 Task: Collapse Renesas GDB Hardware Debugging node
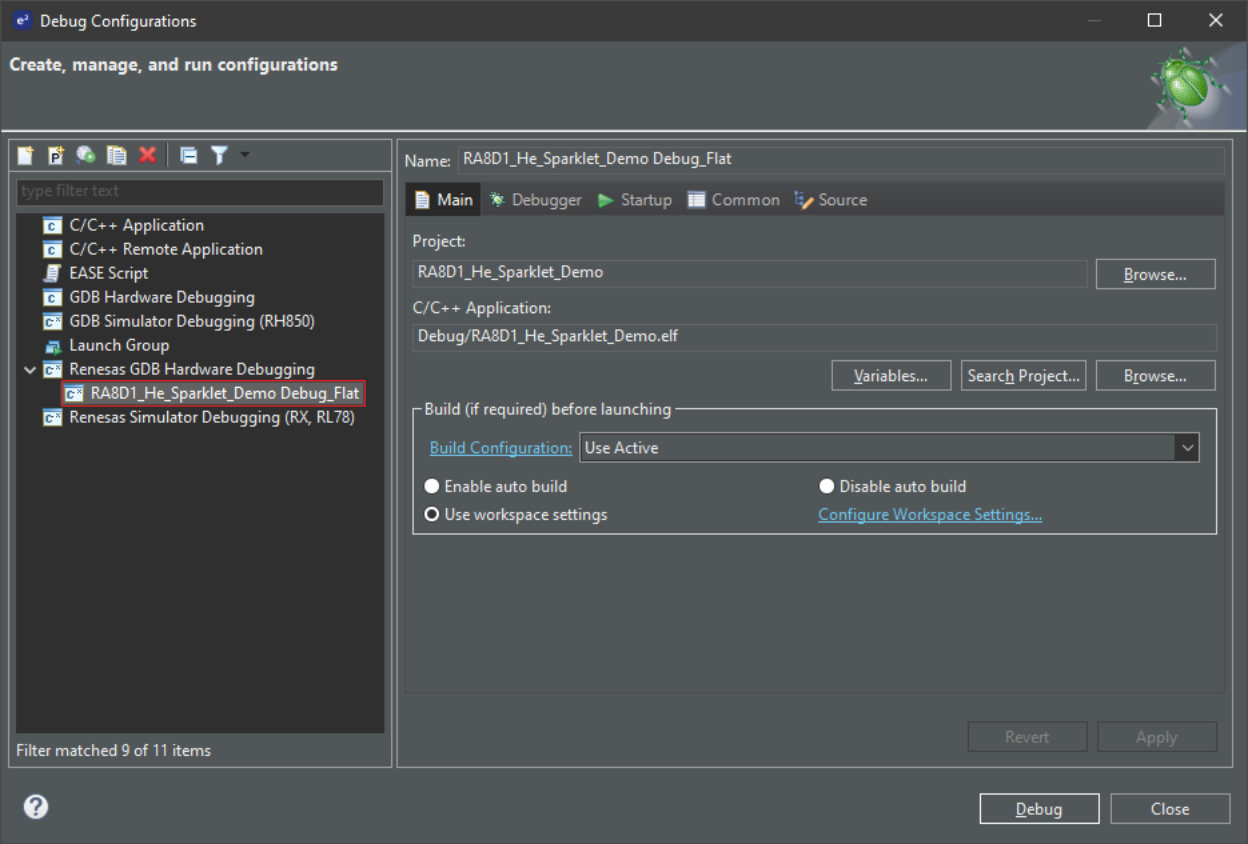30,370
